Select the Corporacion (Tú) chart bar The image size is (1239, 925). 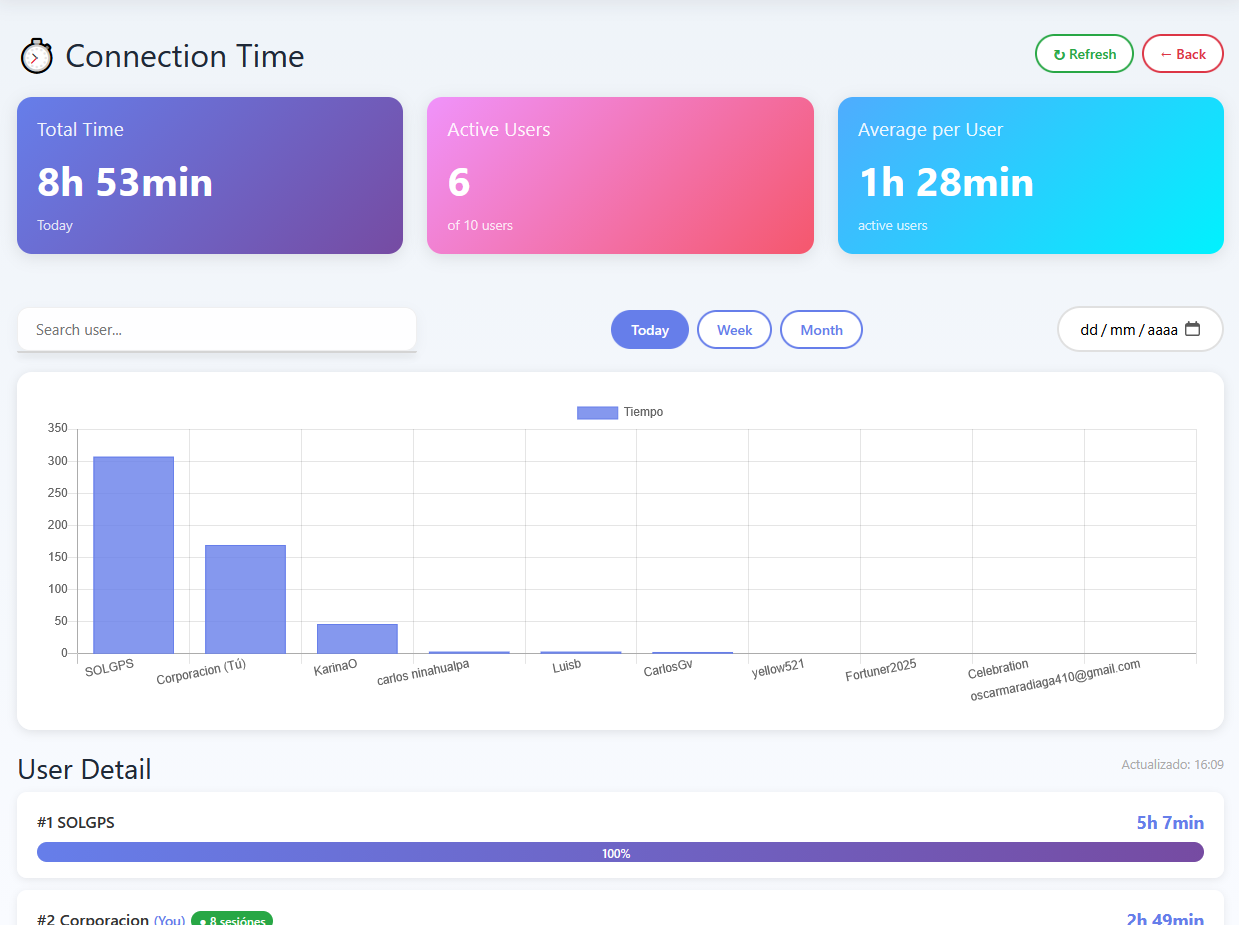pos(245,599)
